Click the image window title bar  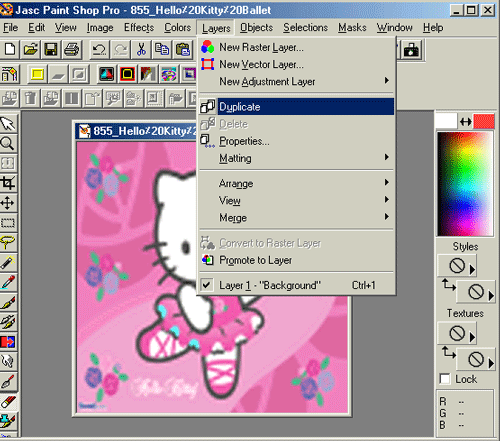click(x=137, y=131)
